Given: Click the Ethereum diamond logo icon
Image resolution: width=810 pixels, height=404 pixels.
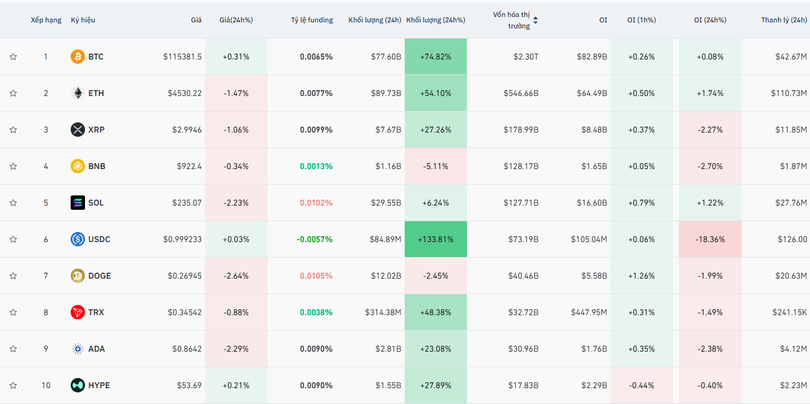Looking at the screenshot, I should coord(77,93).
